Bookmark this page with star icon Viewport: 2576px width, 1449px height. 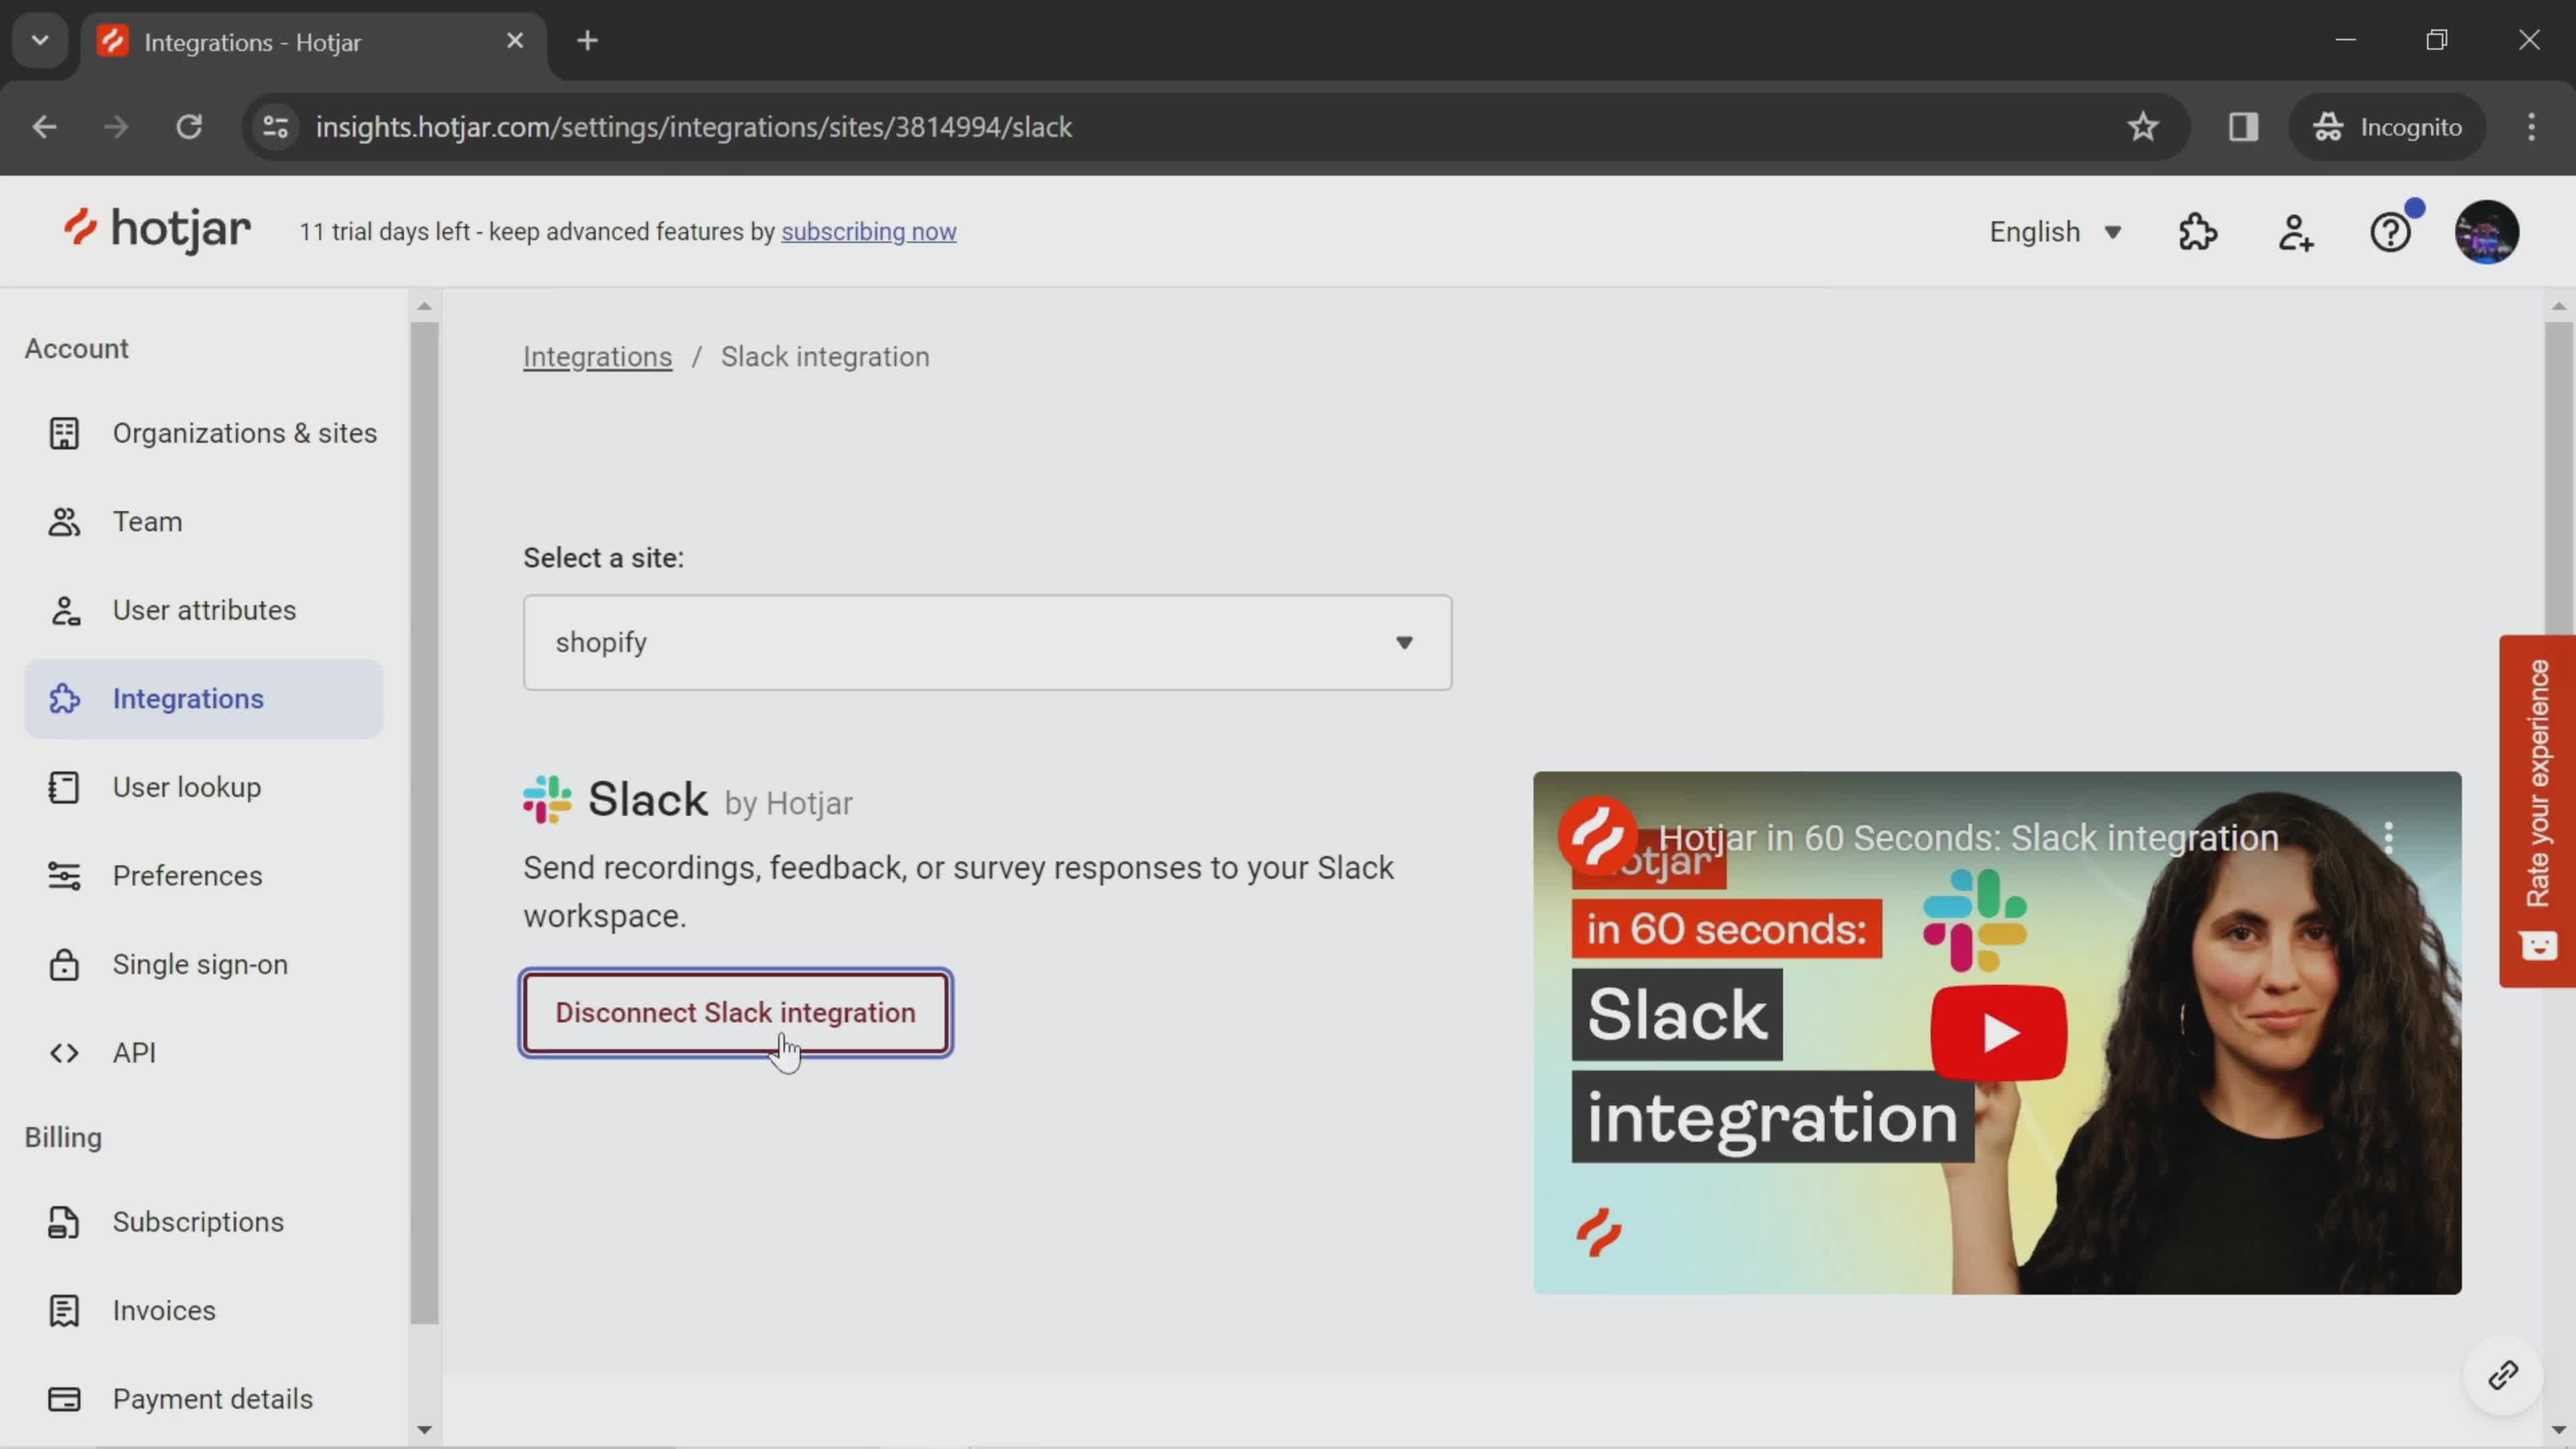point(2143,127)
